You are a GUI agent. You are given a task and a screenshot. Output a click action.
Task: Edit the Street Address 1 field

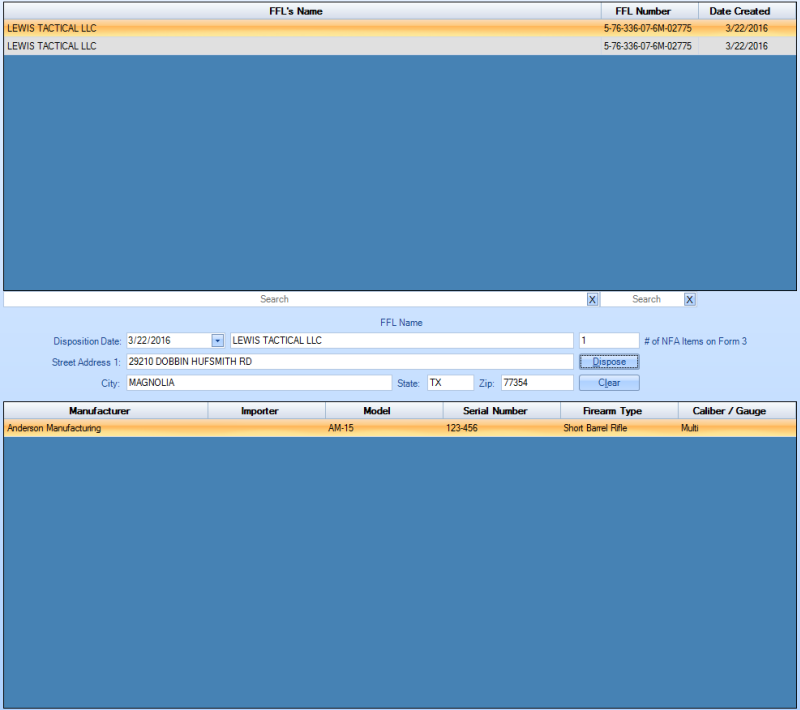pos(349,362)
